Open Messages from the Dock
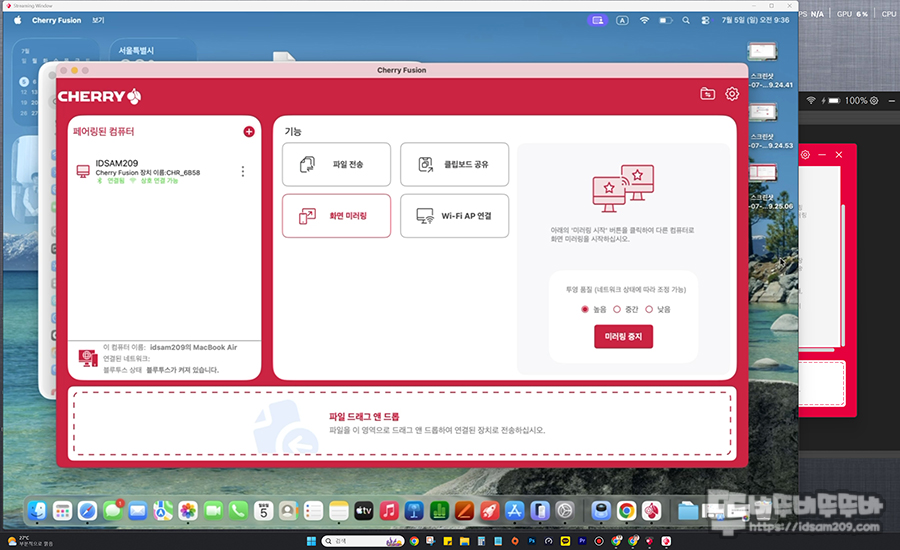The width and height of the screenshot is (900, 550). coord(112,510)
